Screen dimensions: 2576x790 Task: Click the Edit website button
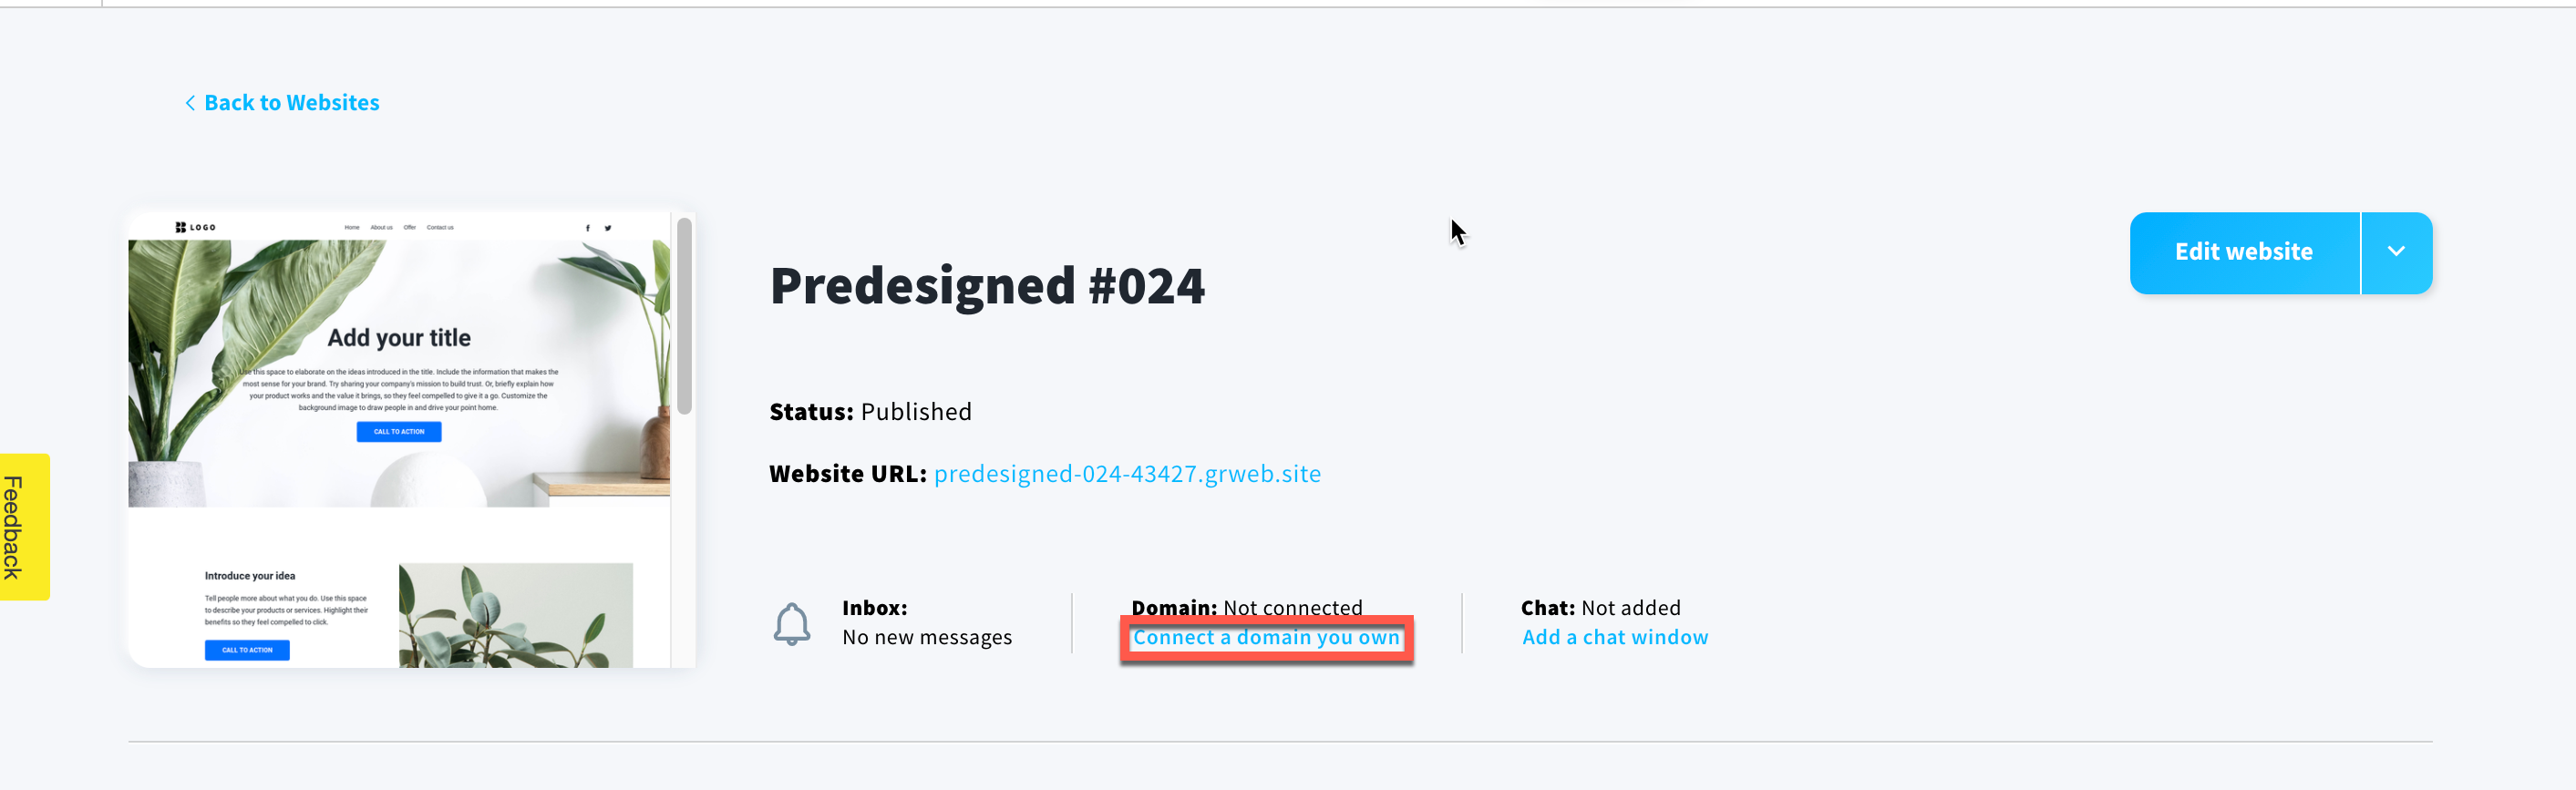(x=2244, y=252)
